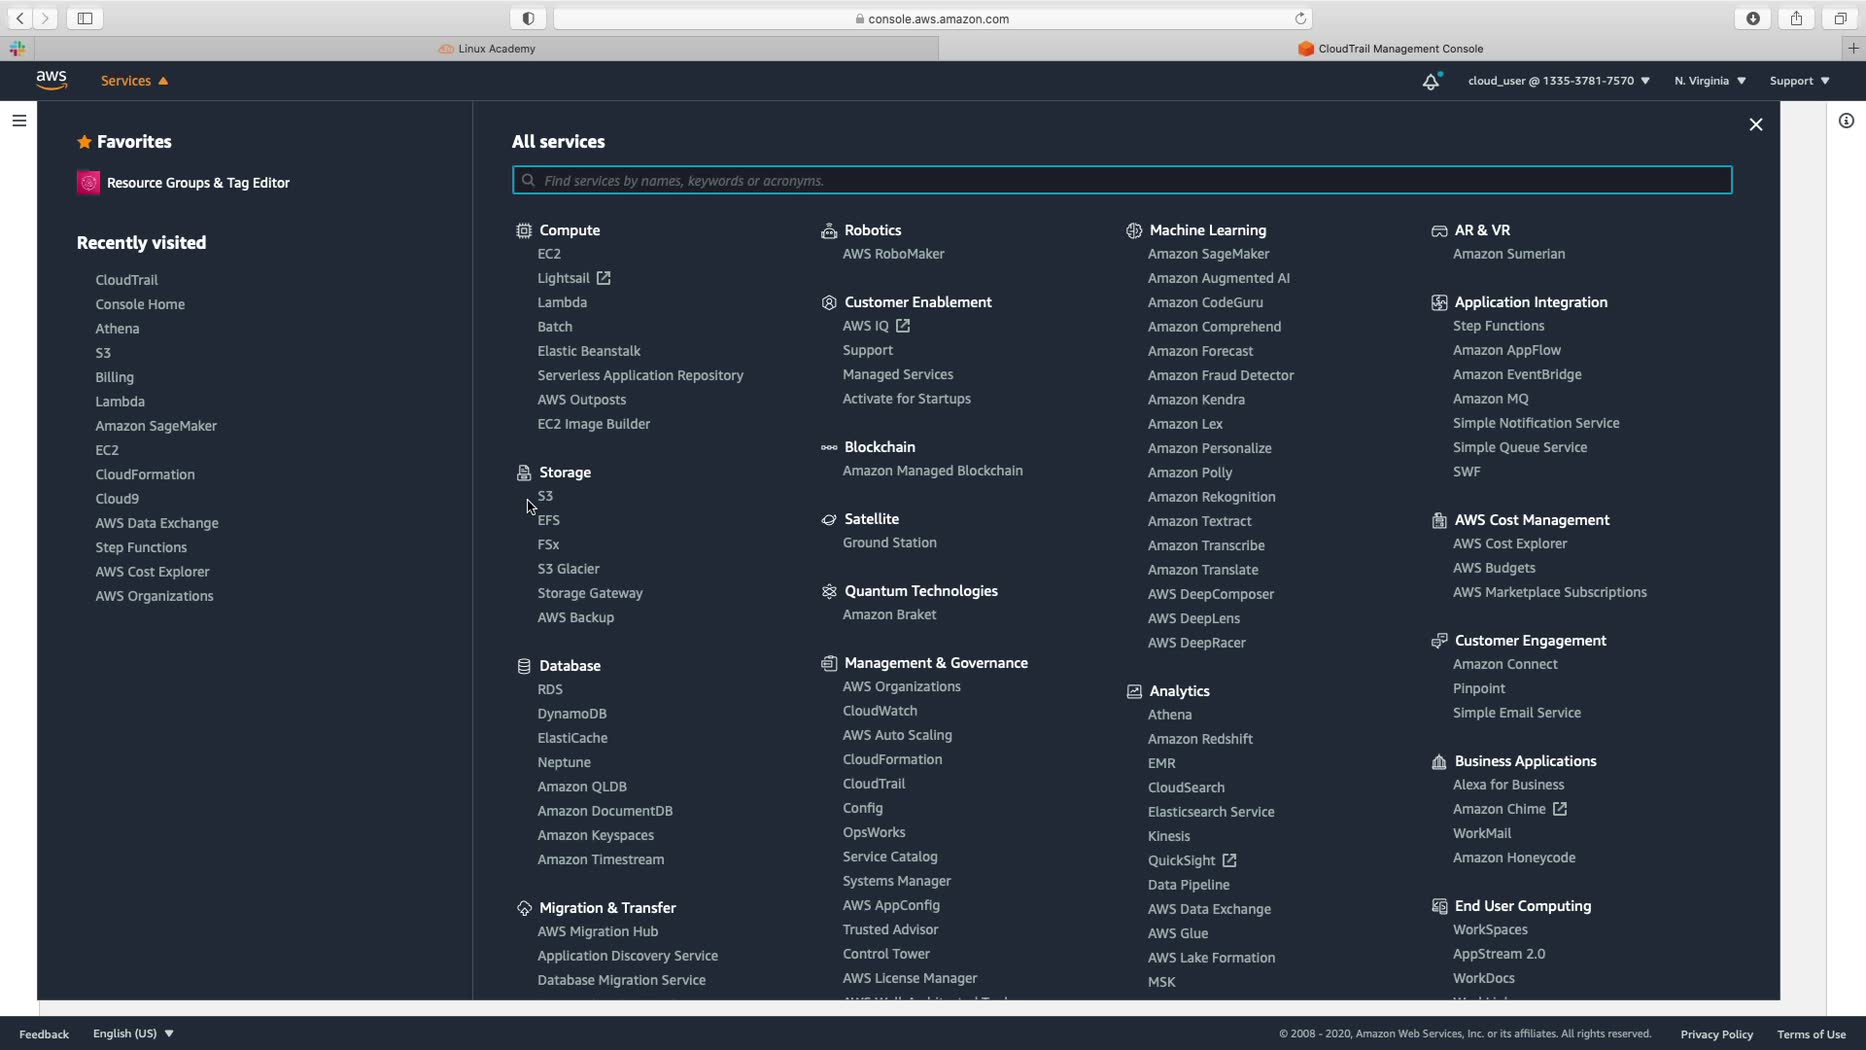The height and width of the screenshot is (1050, 1866).
Task: Click the Business Applications category icon
Action: pyautogui.click(x=1439, y=761)
